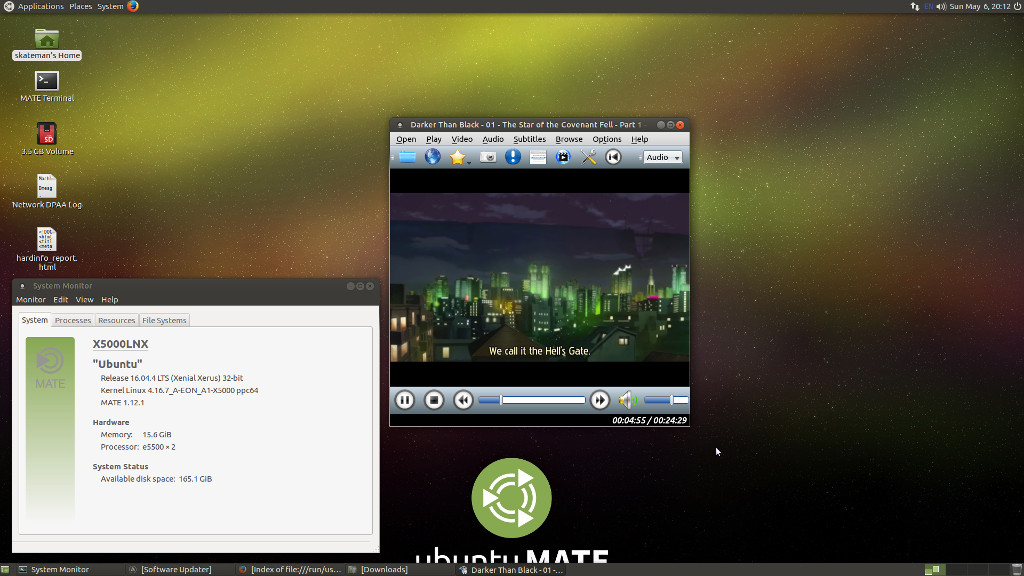This screenshot has width=1024, height=576.
Task: Open preferences with wrench and screwdriver icon
Action: pos(588,157)
